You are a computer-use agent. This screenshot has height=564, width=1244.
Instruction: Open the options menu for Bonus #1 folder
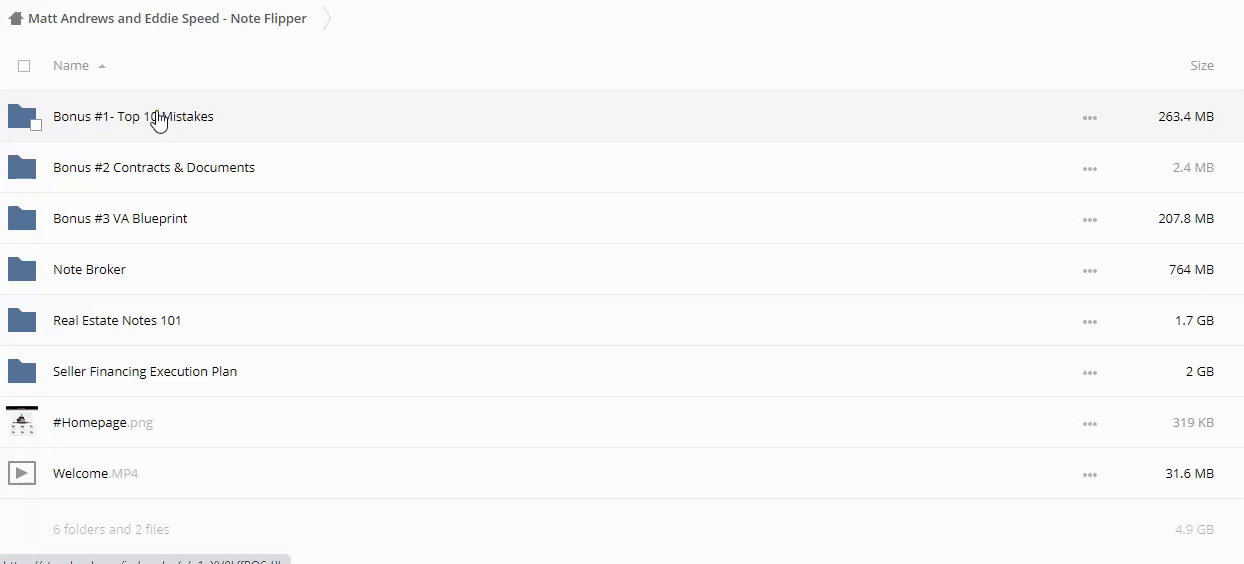(x=1089, y=118)
